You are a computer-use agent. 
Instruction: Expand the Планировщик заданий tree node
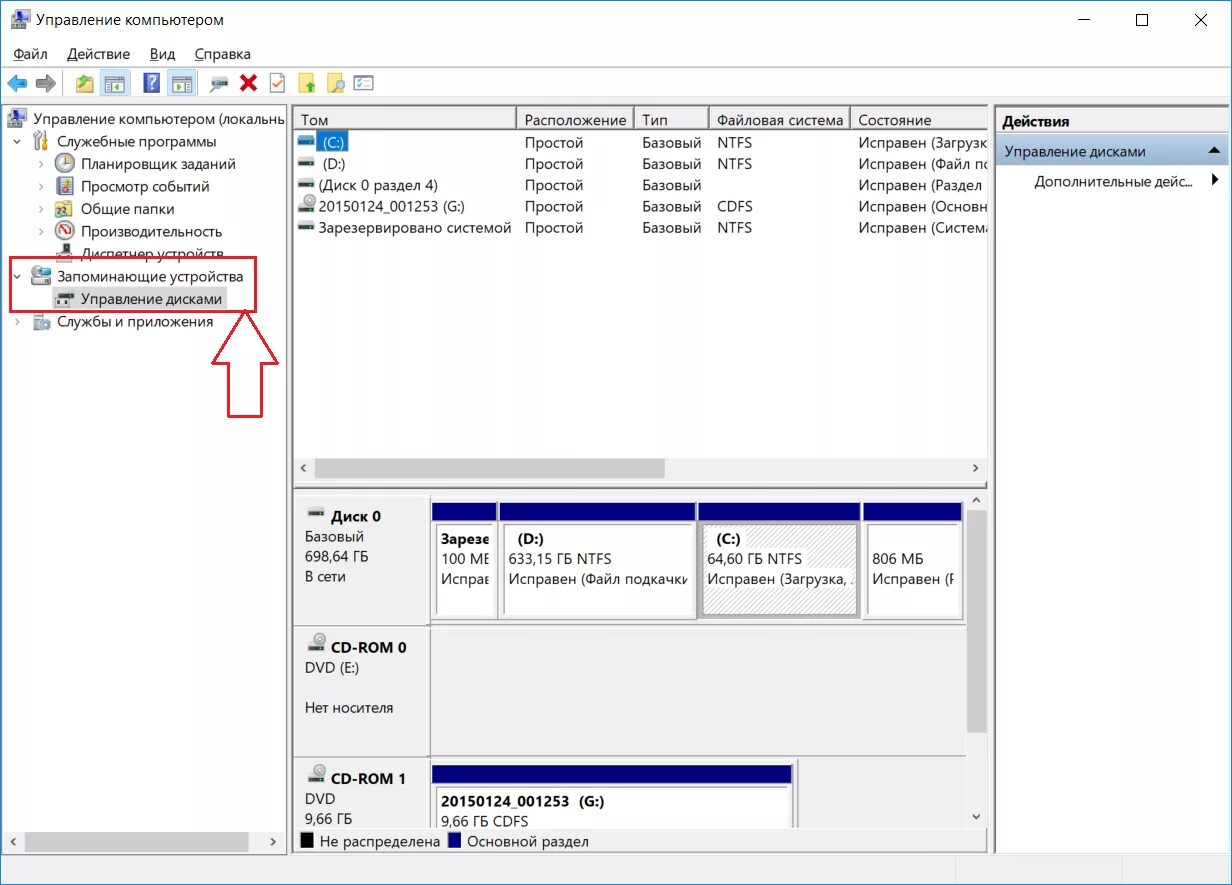coord(41,164)
